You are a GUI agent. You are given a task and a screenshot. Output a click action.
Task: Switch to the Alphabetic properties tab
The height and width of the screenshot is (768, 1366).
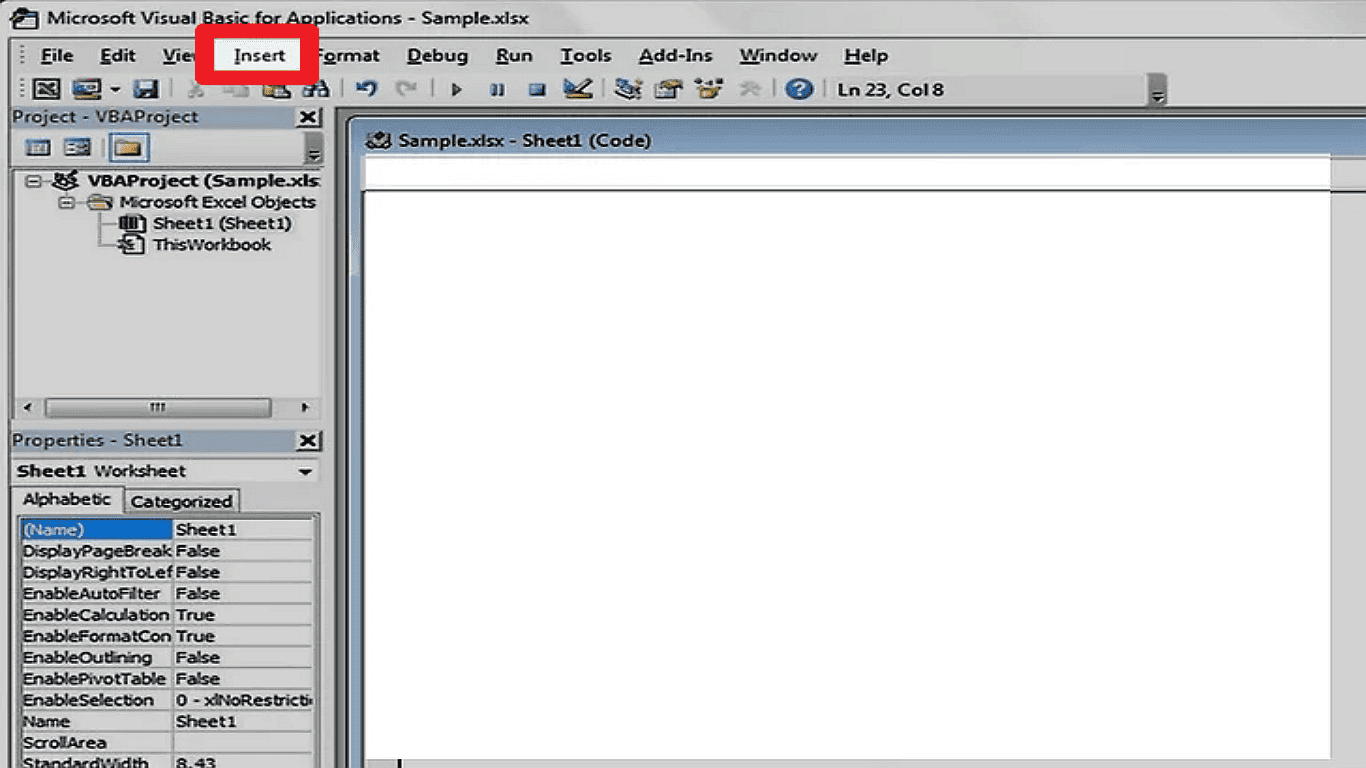pos(68,499)
